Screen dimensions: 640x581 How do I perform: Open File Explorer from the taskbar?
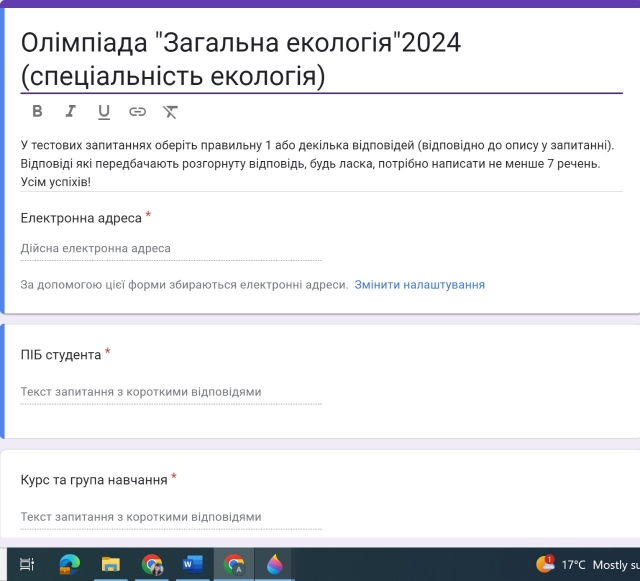click(x=111, y=564)
